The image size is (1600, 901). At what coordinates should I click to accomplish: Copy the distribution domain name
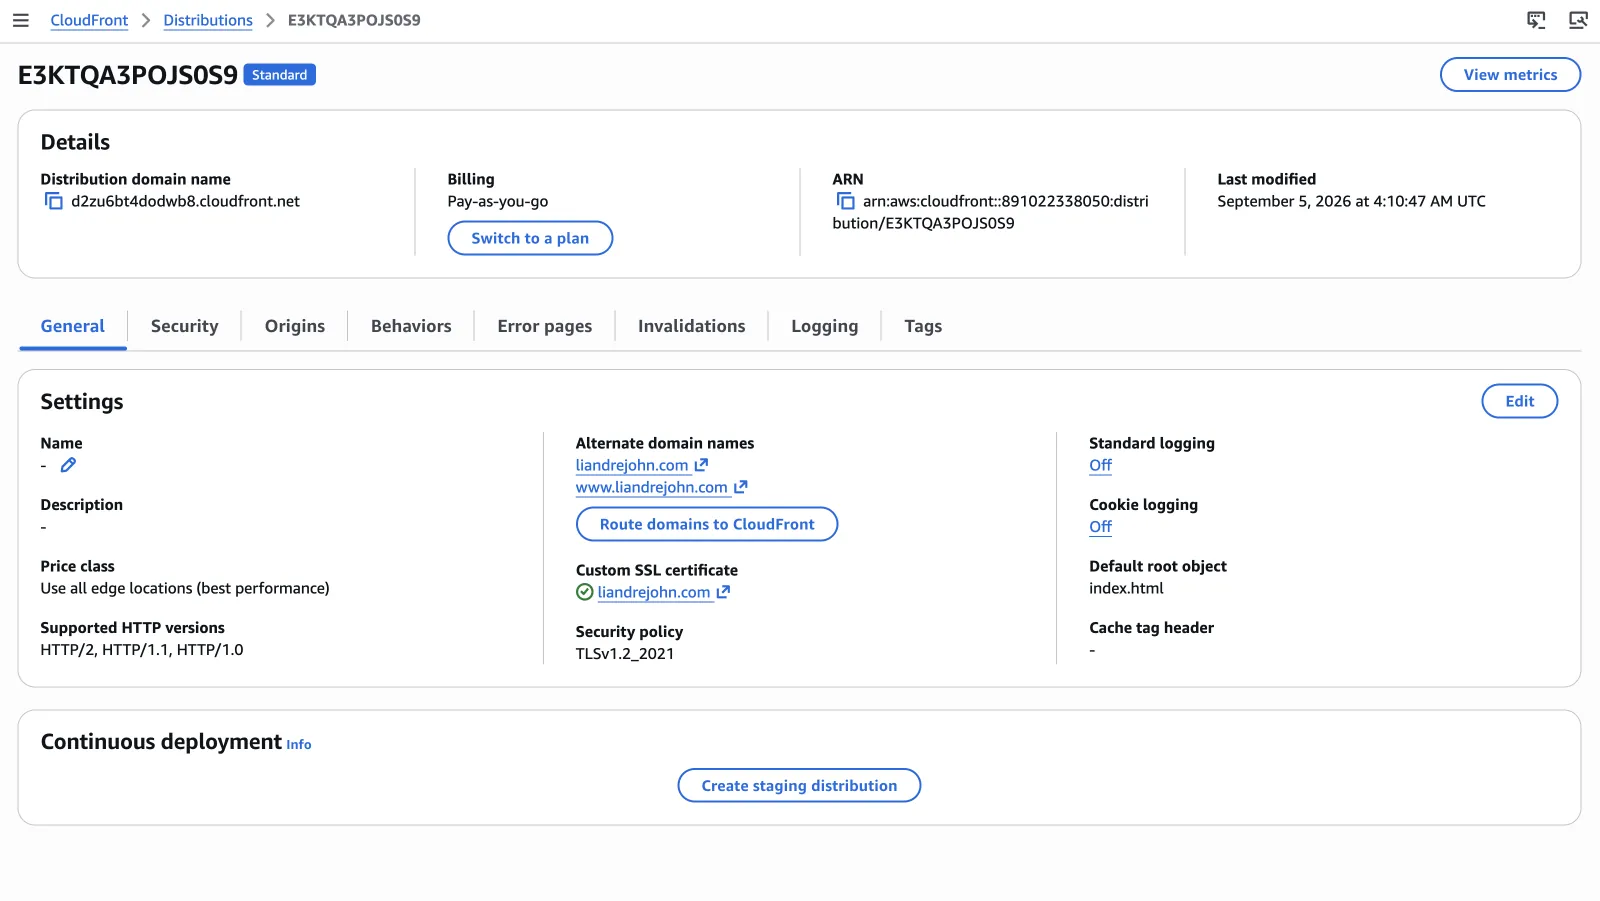pyautogui.click(x=54, y=201)
